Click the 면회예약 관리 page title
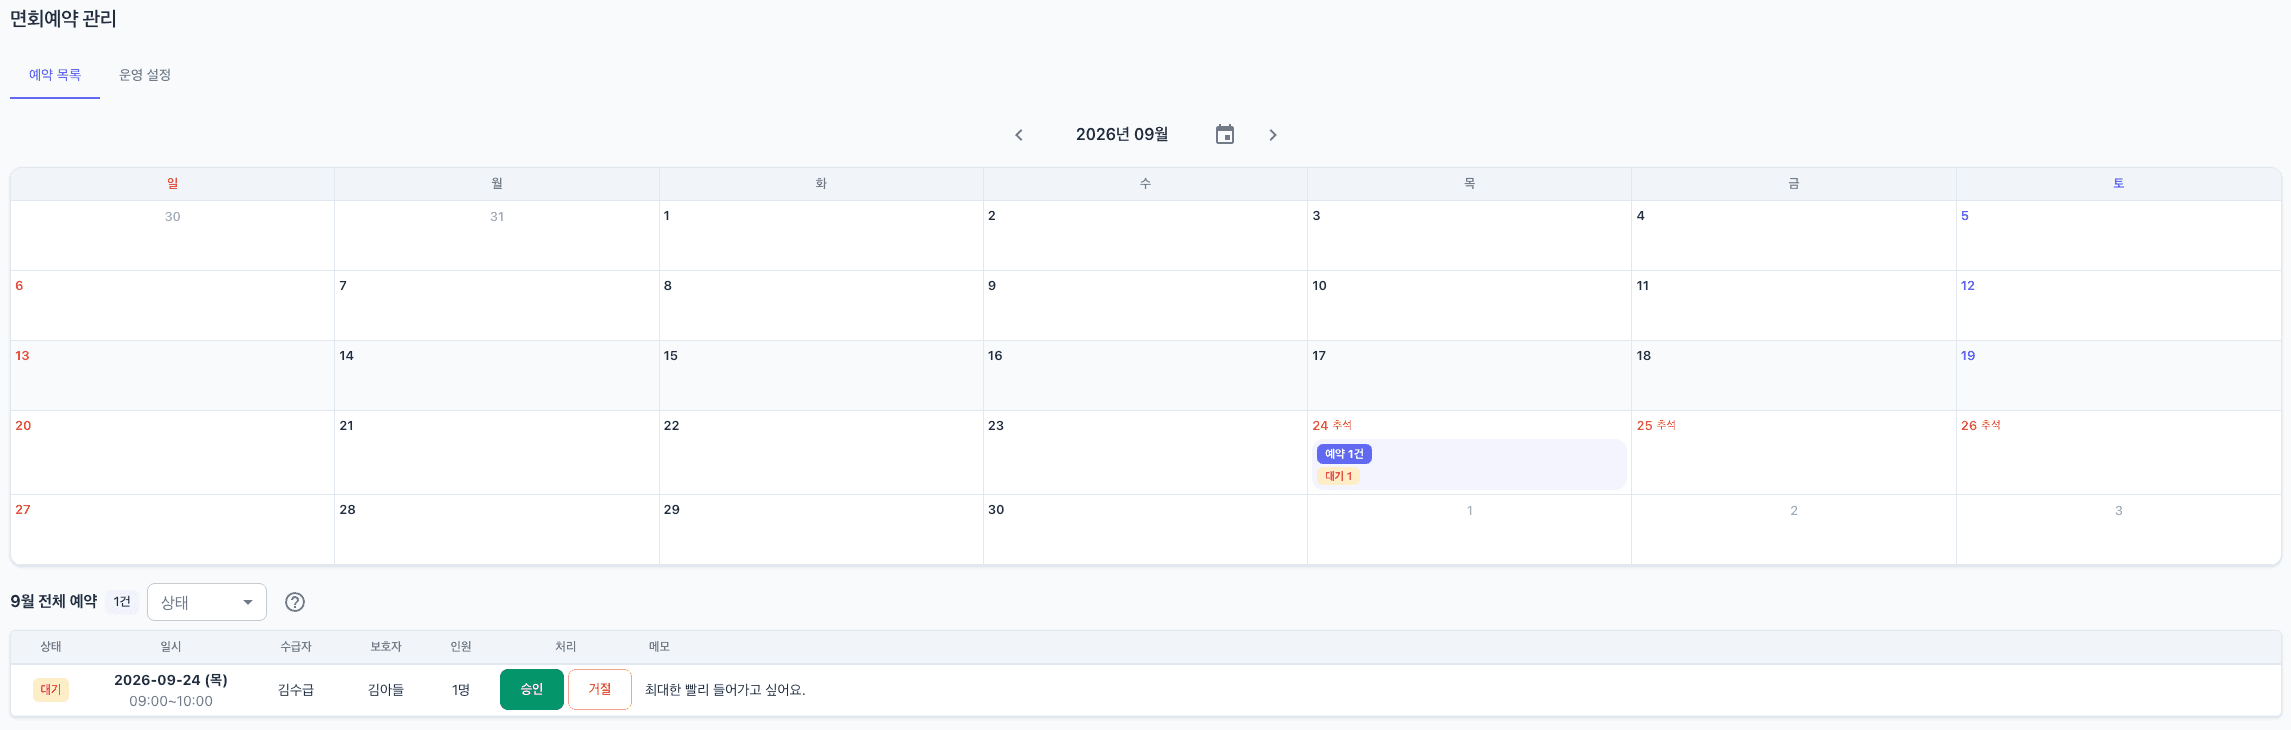Image resolution: width=2291 pixels, height=730 pixels. coord(63,19)
